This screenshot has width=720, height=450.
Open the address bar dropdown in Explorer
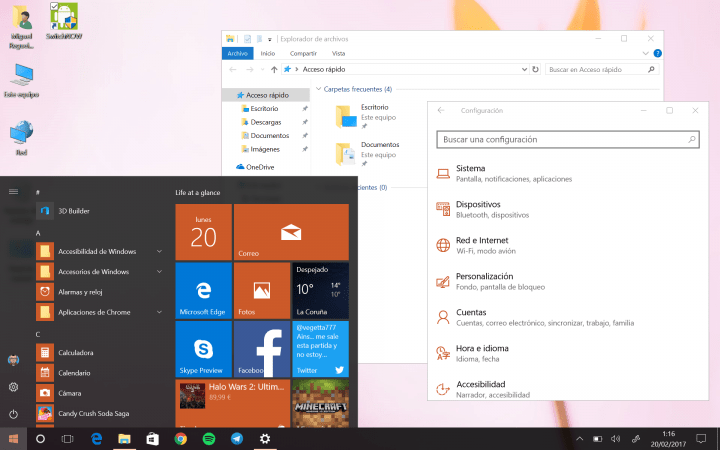click(x=524, y=69)
